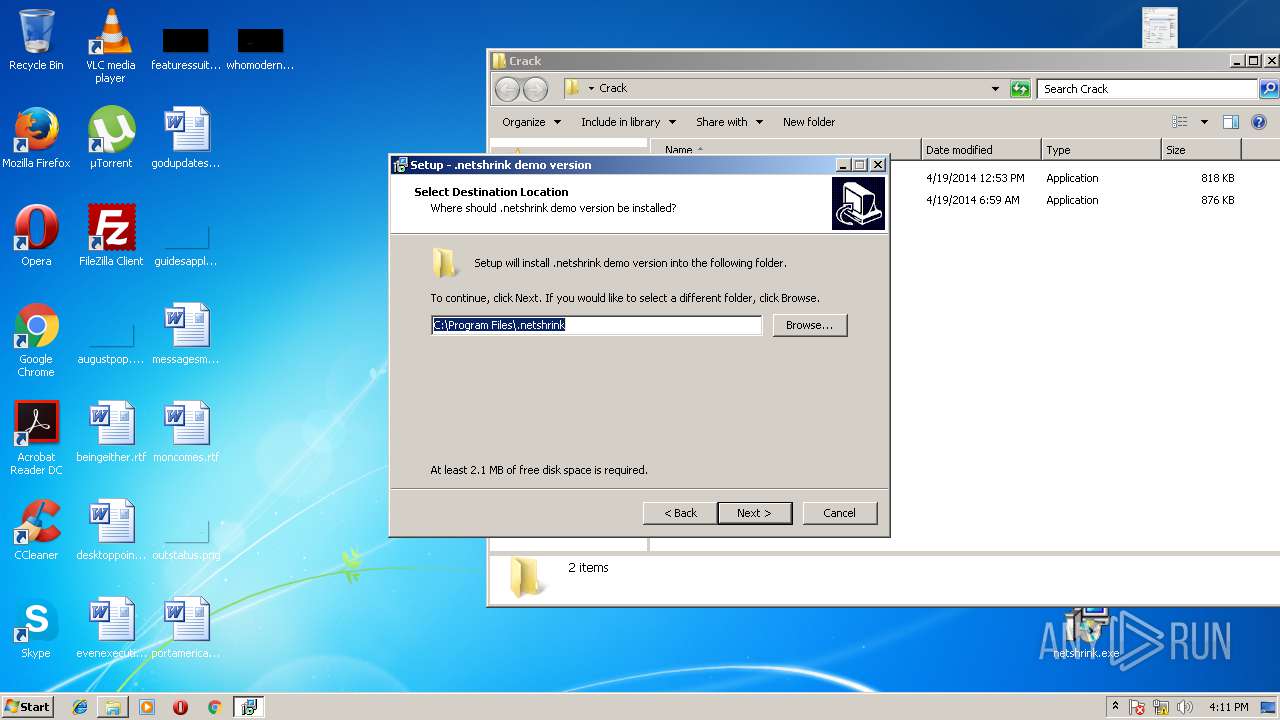This screenshot has width=1280, height=720.
Task: Open beingeither.rtf document
Action: click(x=111, y=432)
